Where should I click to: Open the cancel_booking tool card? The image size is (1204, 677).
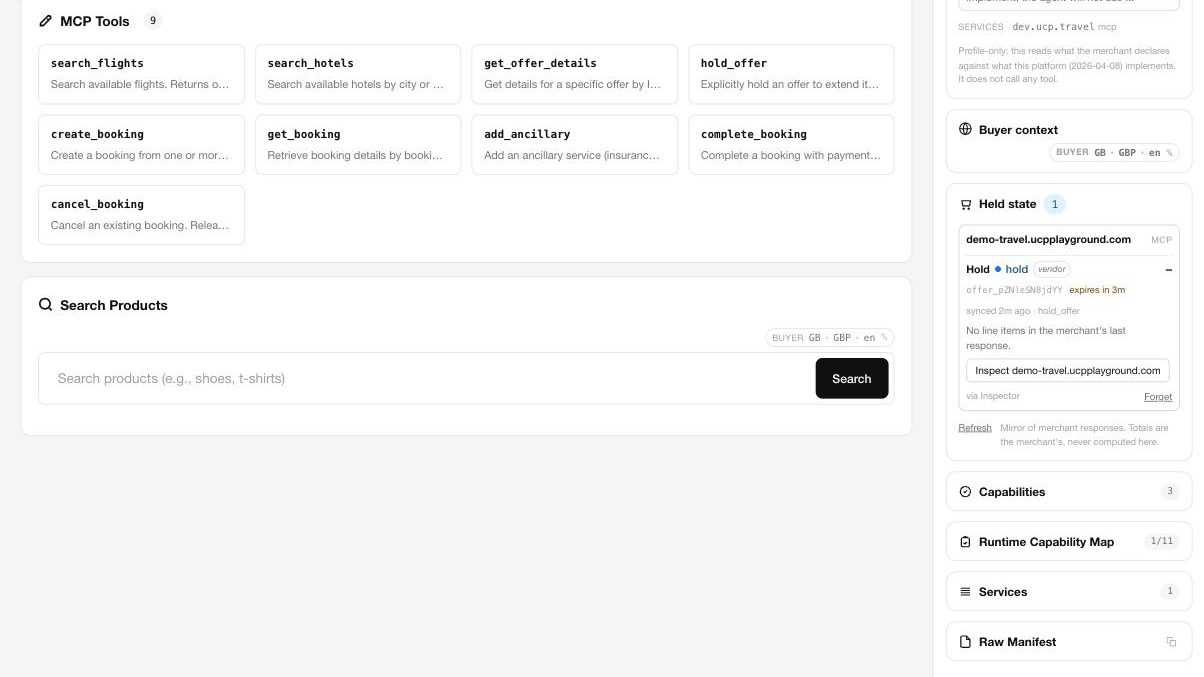pyautogui.click(x=141, y=215)
